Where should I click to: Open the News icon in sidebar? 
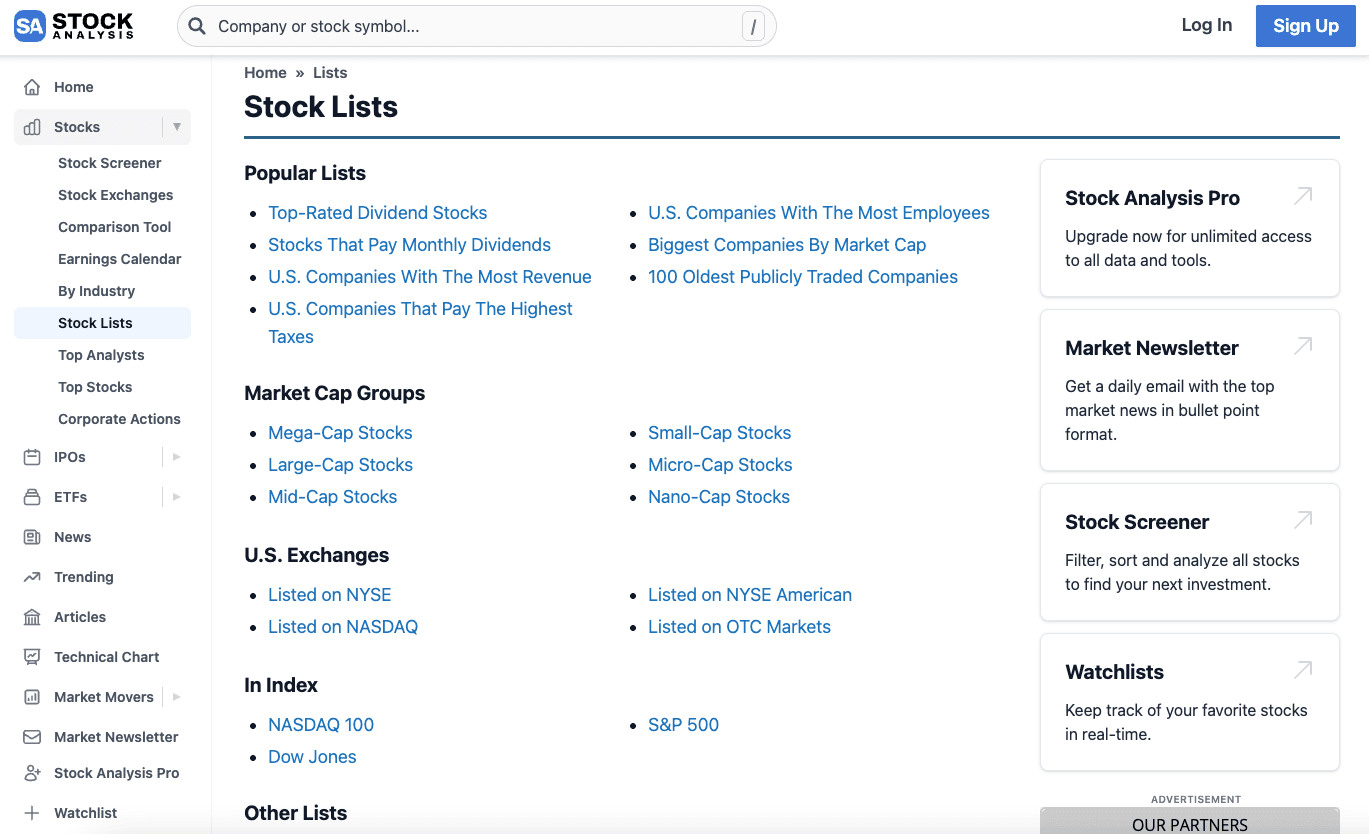pos(30,537)
